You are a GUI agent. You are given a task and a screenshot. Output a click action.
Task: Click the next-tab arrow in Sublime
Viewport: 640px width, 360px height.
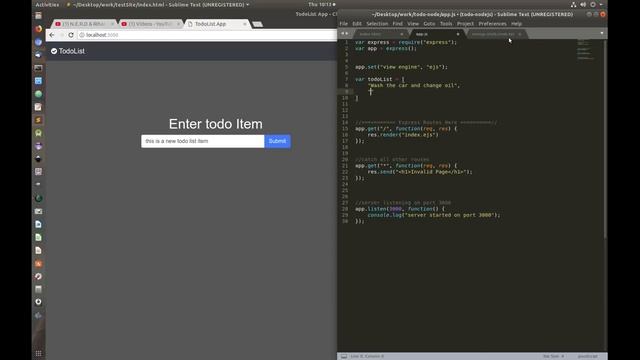tap(347, 33)
